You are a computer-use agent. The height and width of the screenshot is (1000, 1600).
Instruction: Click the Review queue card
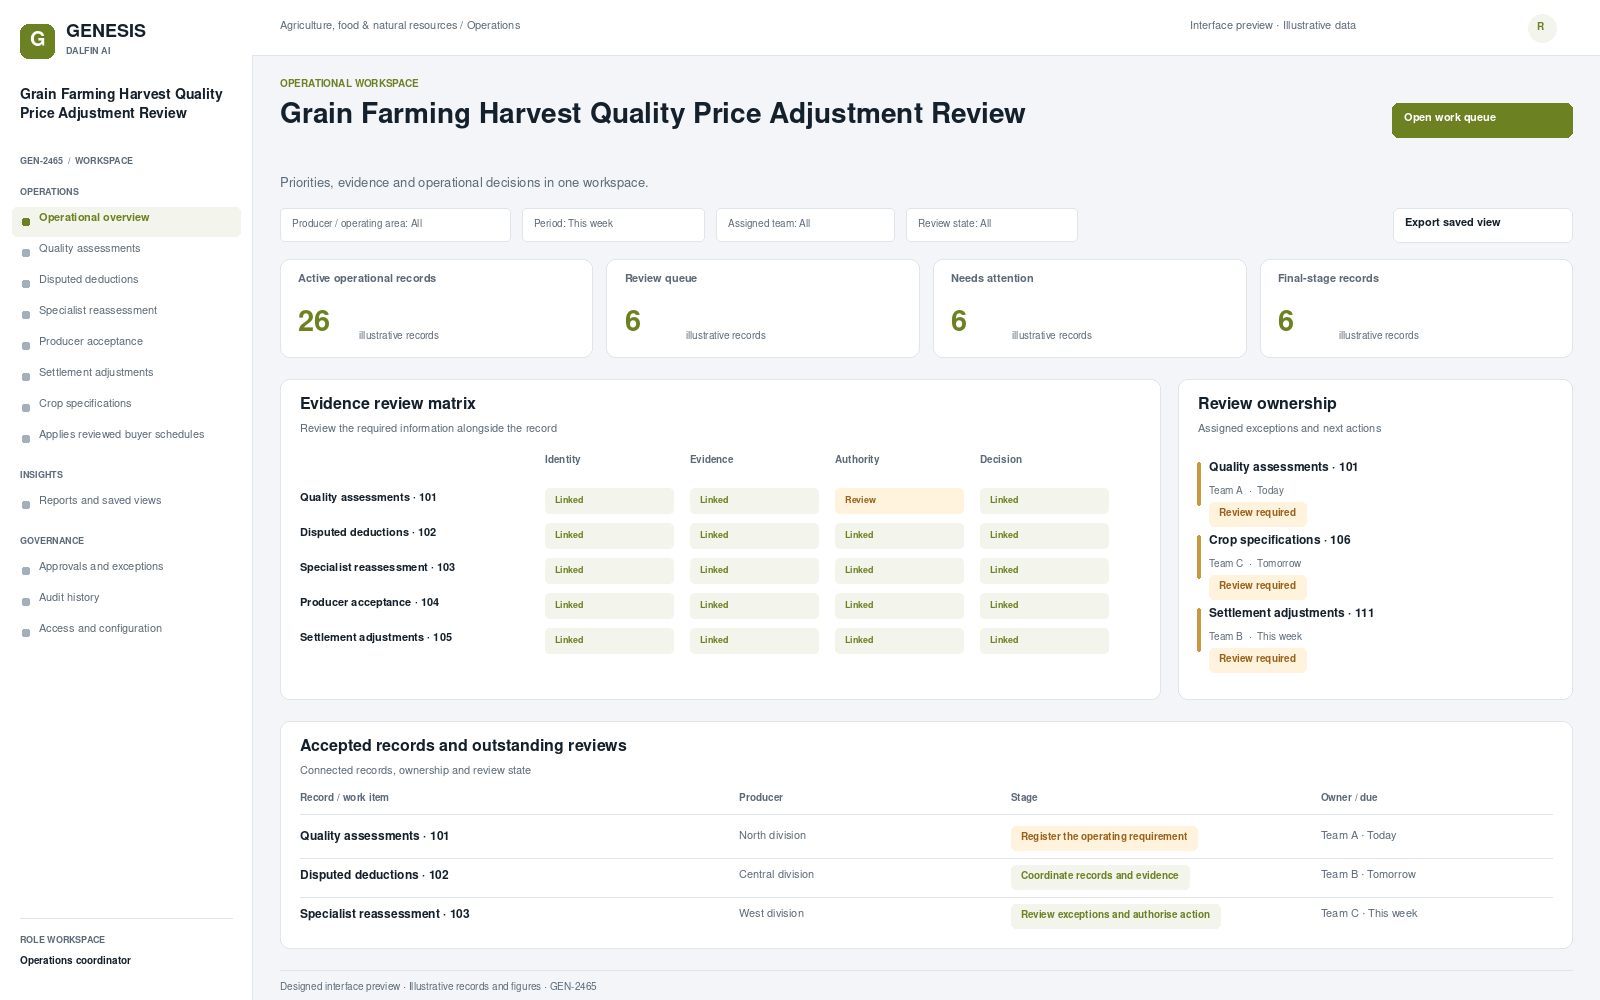point(762,308)
